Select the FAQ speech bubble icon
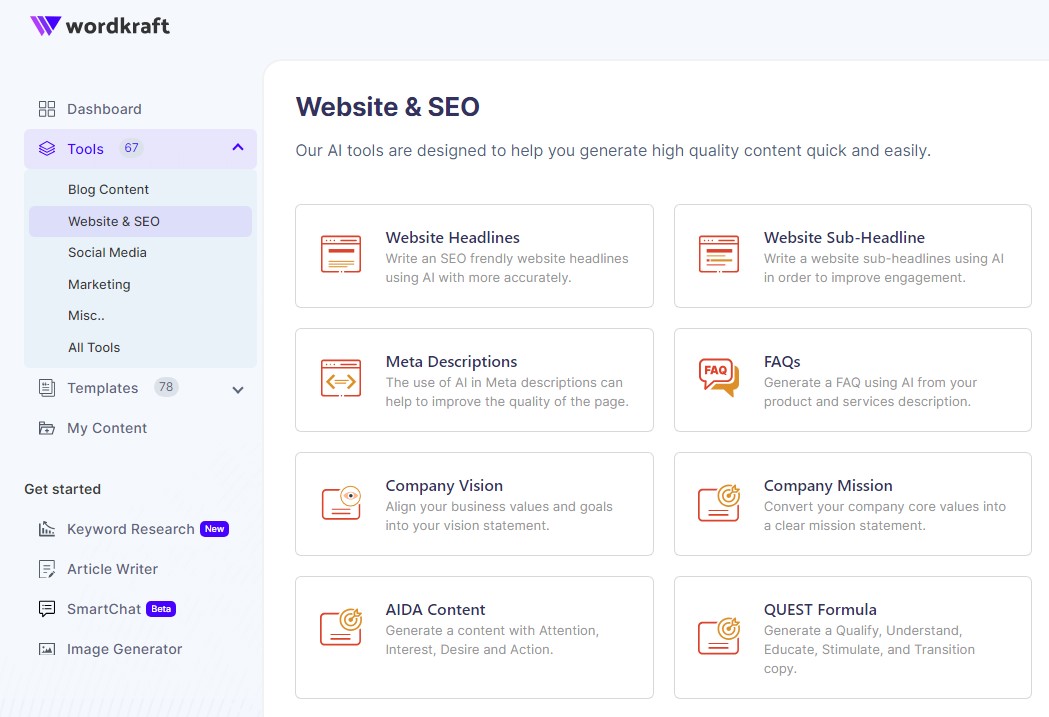 pos(718,379)
